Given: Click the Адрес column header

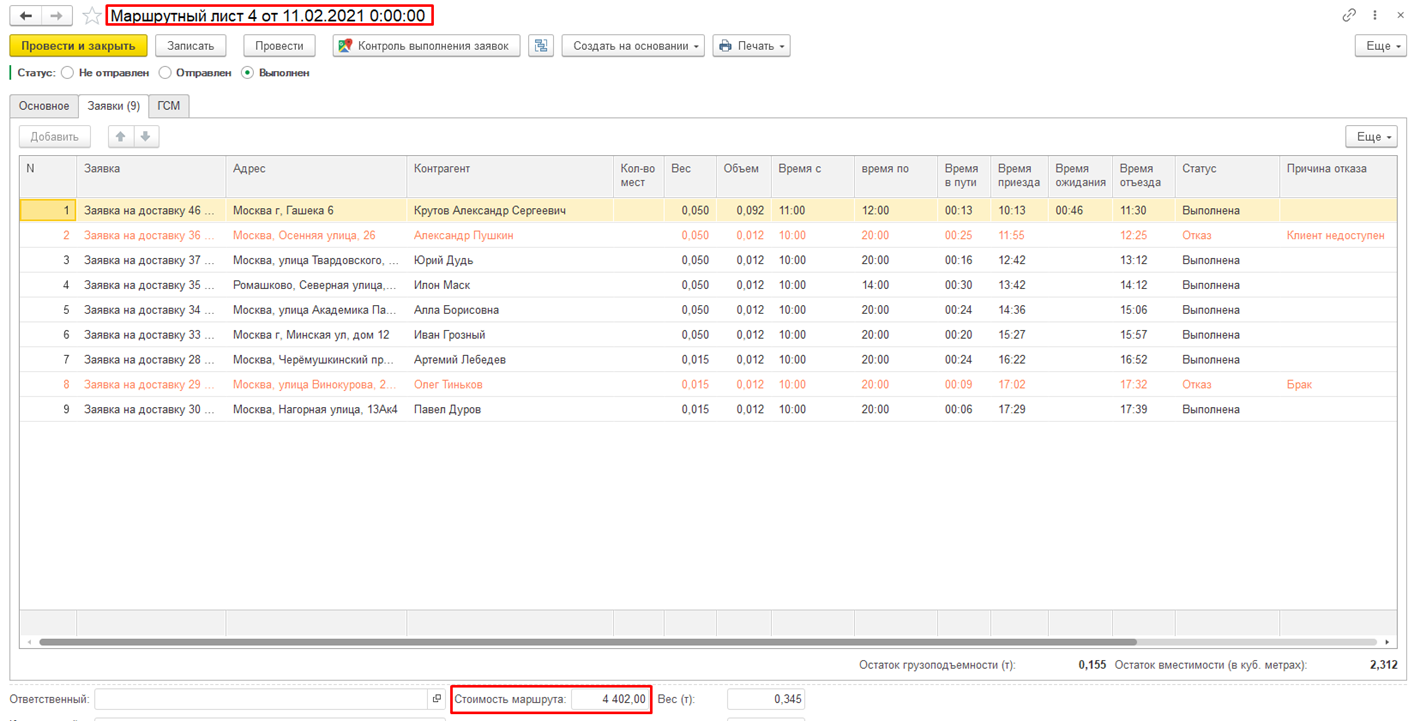Looking at the screenshot, I should point(316,176).
